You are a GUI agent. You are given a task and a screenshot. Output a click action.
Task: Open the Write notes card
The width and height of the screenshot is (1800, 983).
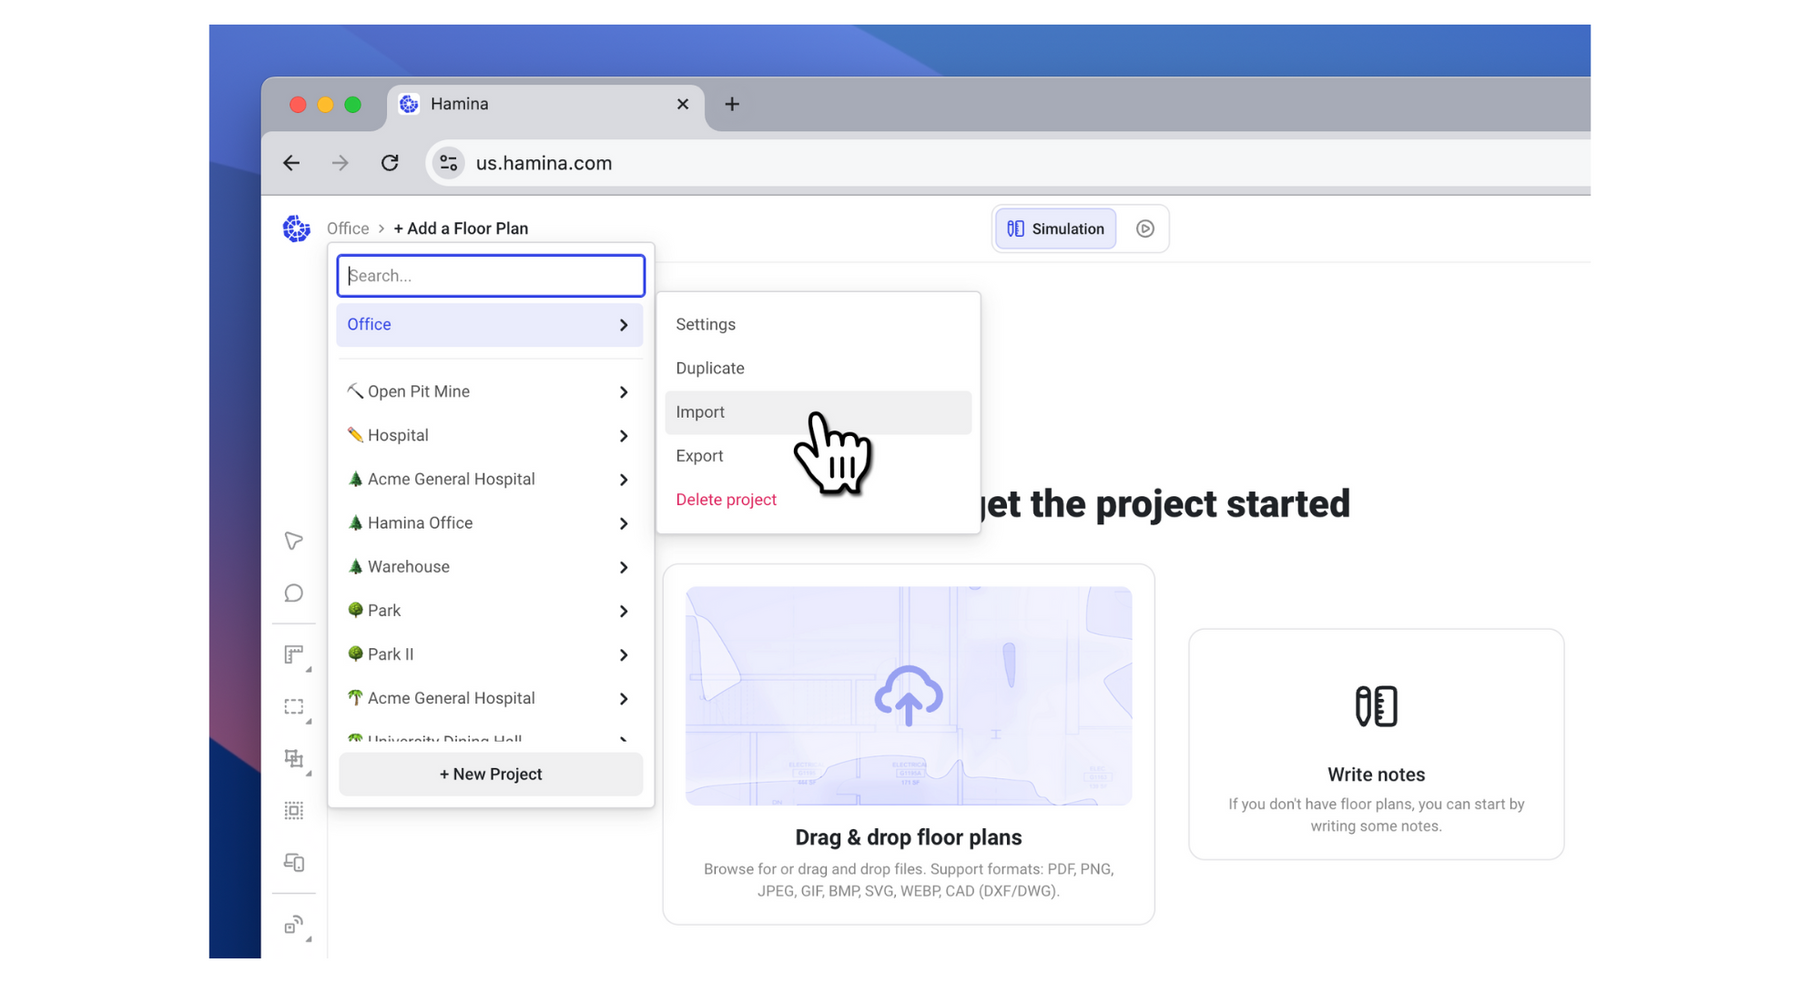point(1375,744)
